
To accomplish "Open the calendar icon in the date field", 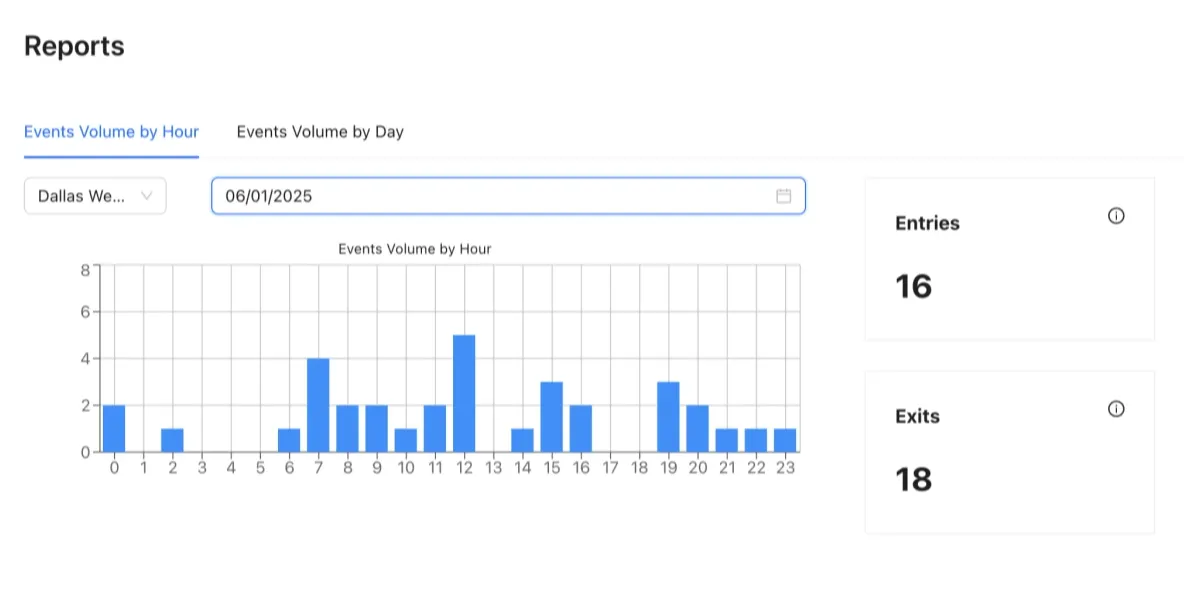I will click(x=784, y=196).
